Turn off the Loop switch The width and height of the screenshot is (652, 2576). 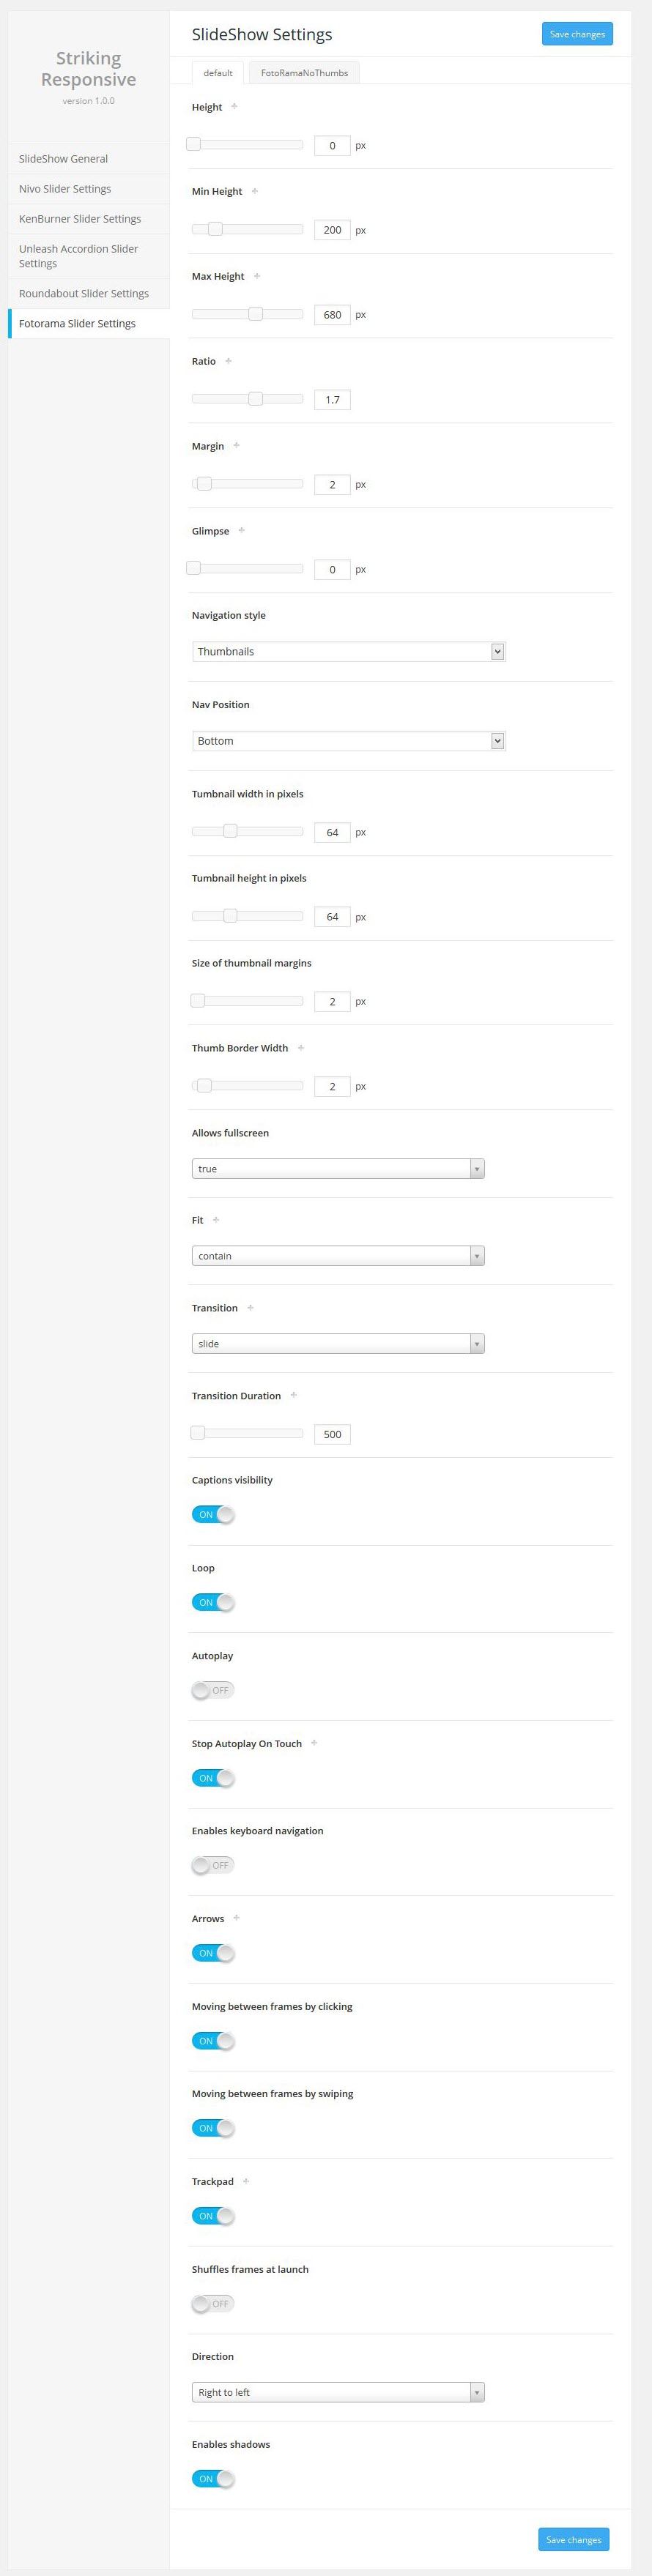[x=212, y=1602]
